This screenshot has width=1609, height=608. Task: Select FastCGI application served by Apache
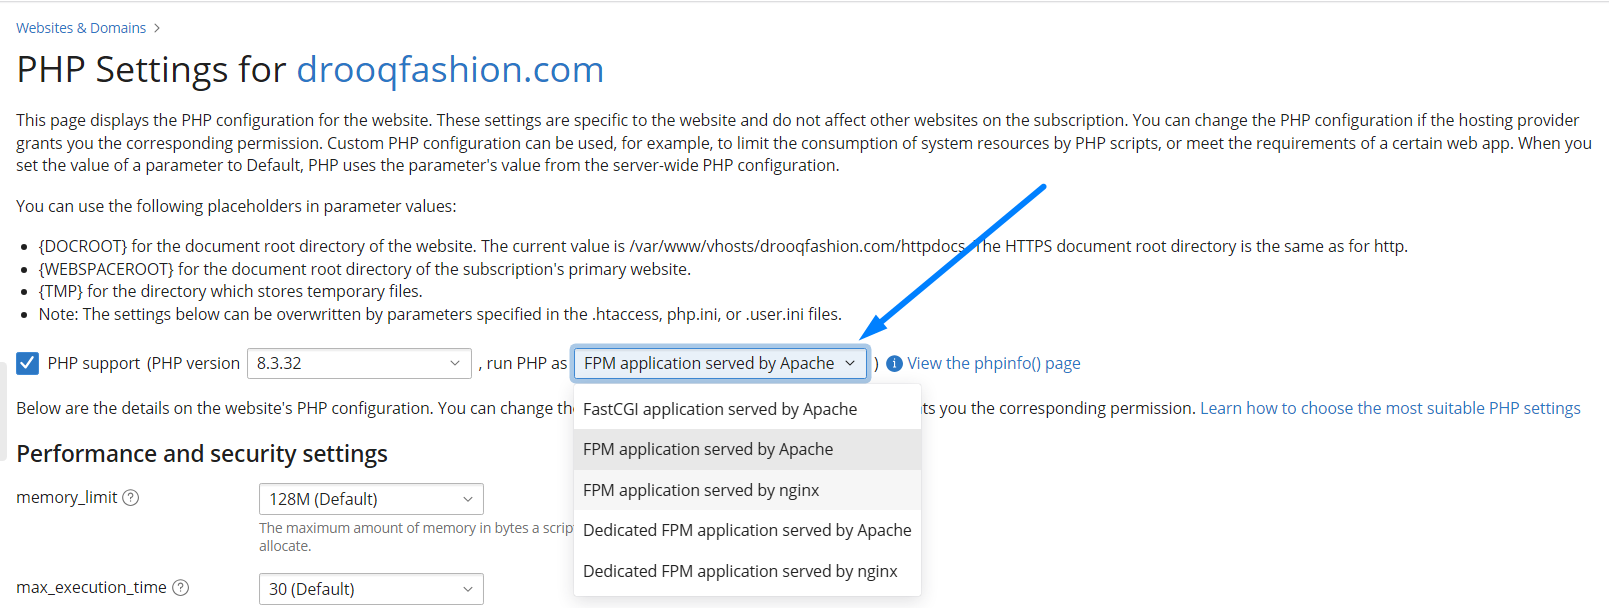pos(747,409)
